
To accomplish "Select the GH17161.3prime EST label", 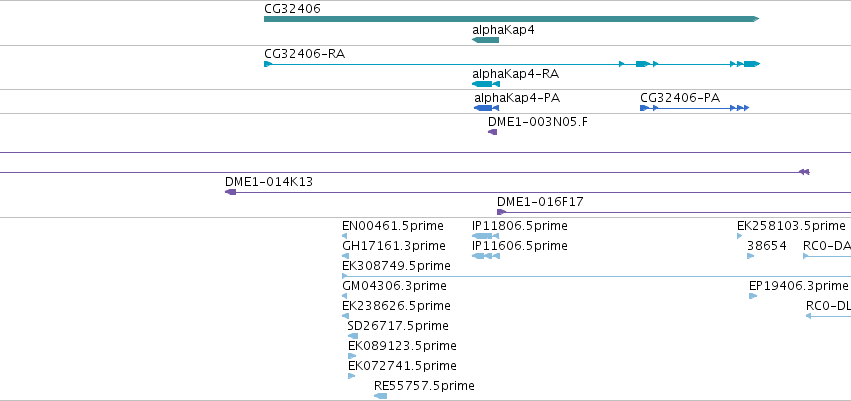I will [393, 246].
